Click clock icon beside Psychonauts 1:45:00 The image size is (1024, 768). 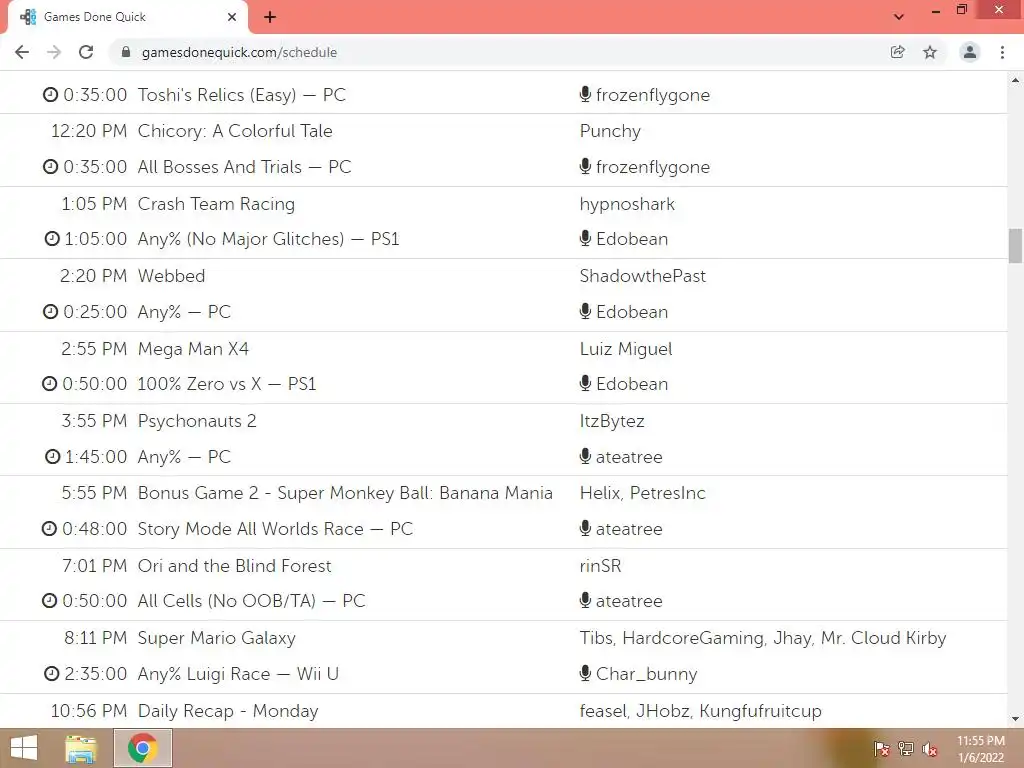coord(52,456)
